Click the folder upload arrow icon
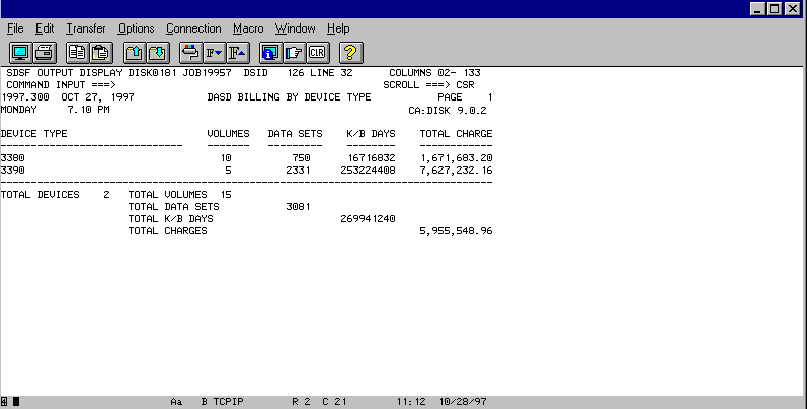The width and height of the screenshot is (807, 409). pyautogui.click(x=134, y=52)
